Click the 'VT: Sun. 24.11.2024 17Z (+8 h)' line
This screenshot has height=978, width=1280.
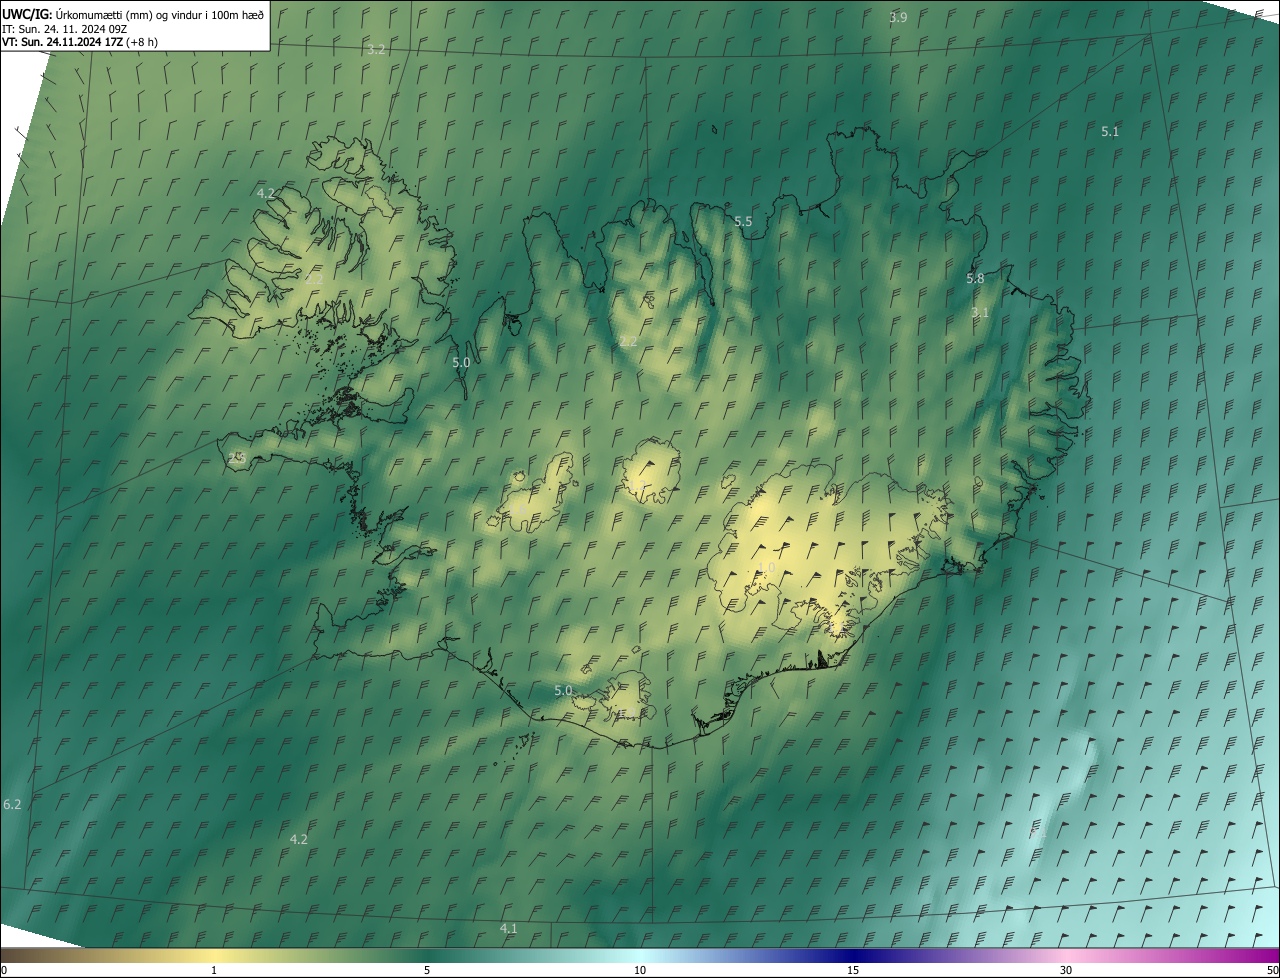pos(80,42)
